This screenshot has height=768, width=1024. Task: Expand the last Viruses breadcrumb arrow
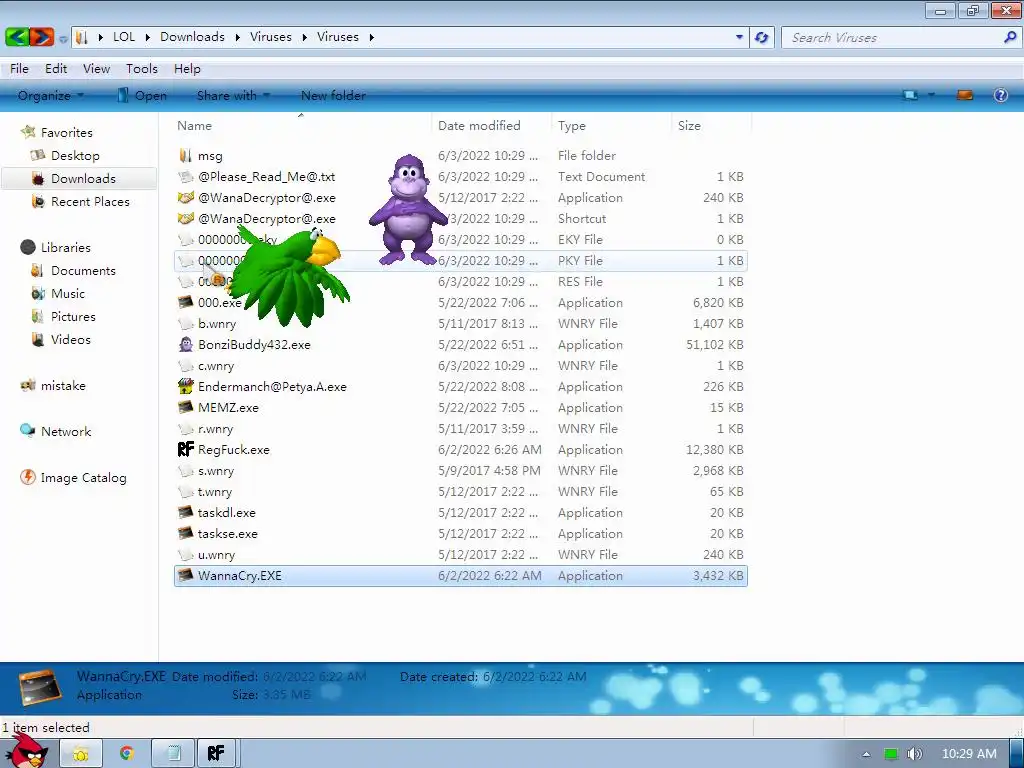click(372, 37)
